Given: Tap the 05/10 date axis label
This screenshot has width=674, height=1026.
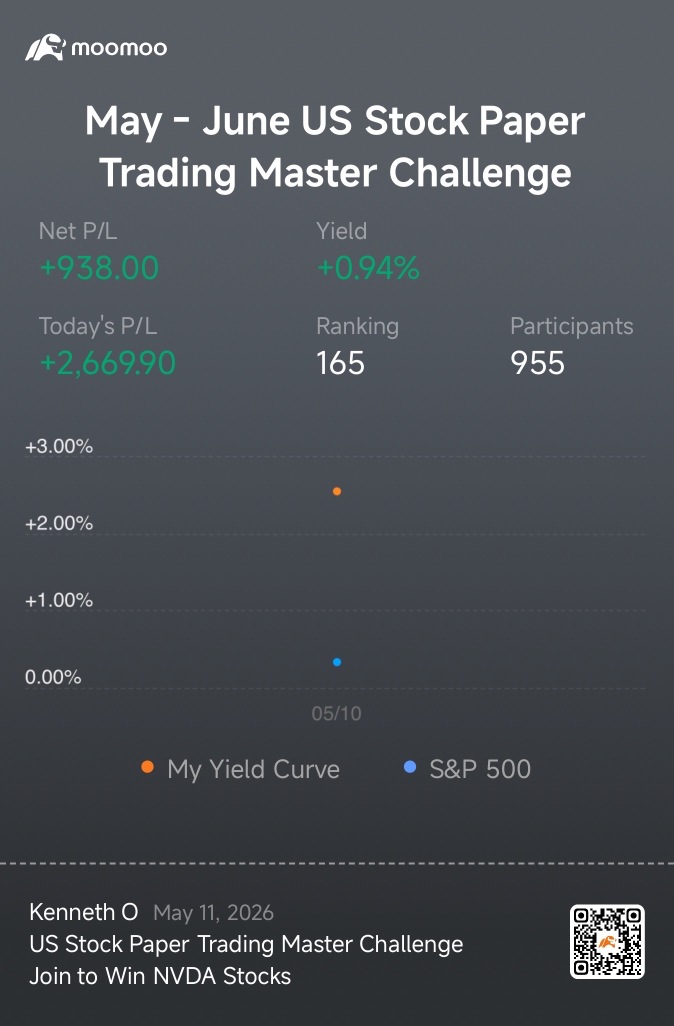Looking at the screenshot, I should [x=336, y=713].
